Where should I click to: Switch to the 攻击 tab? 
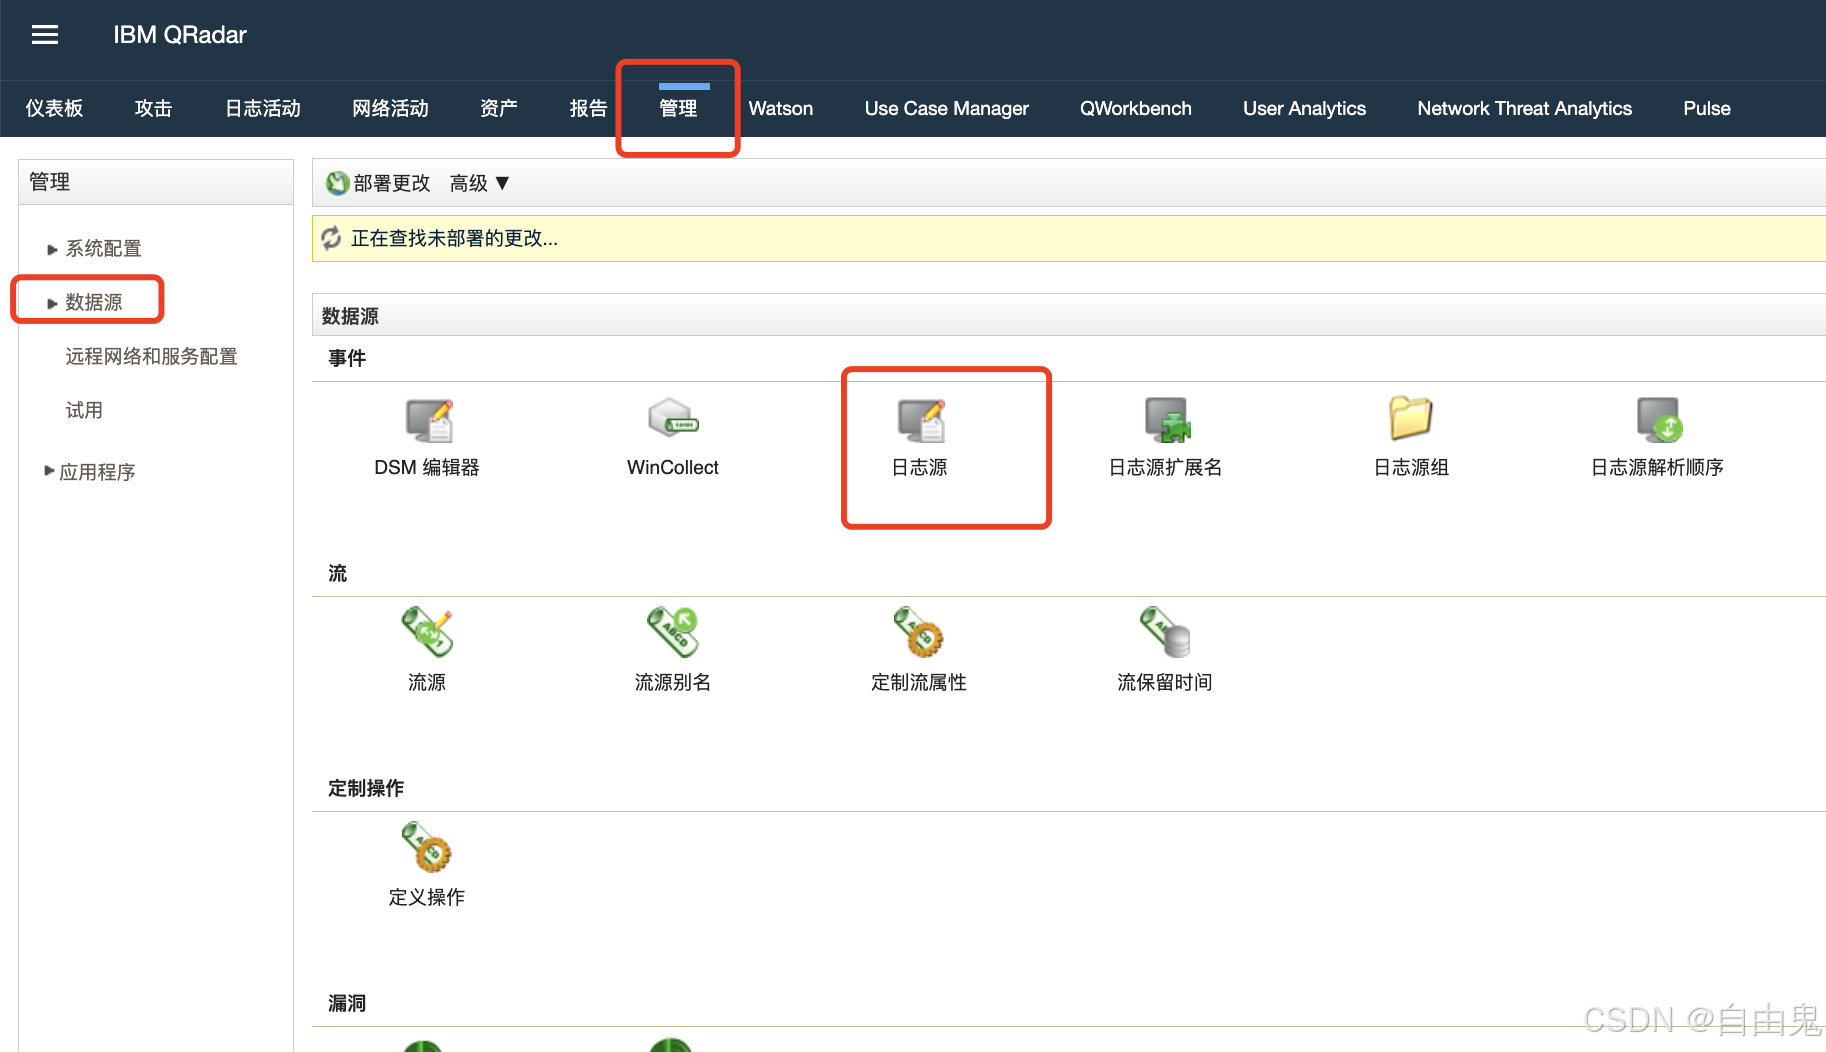tap(153, 108)
